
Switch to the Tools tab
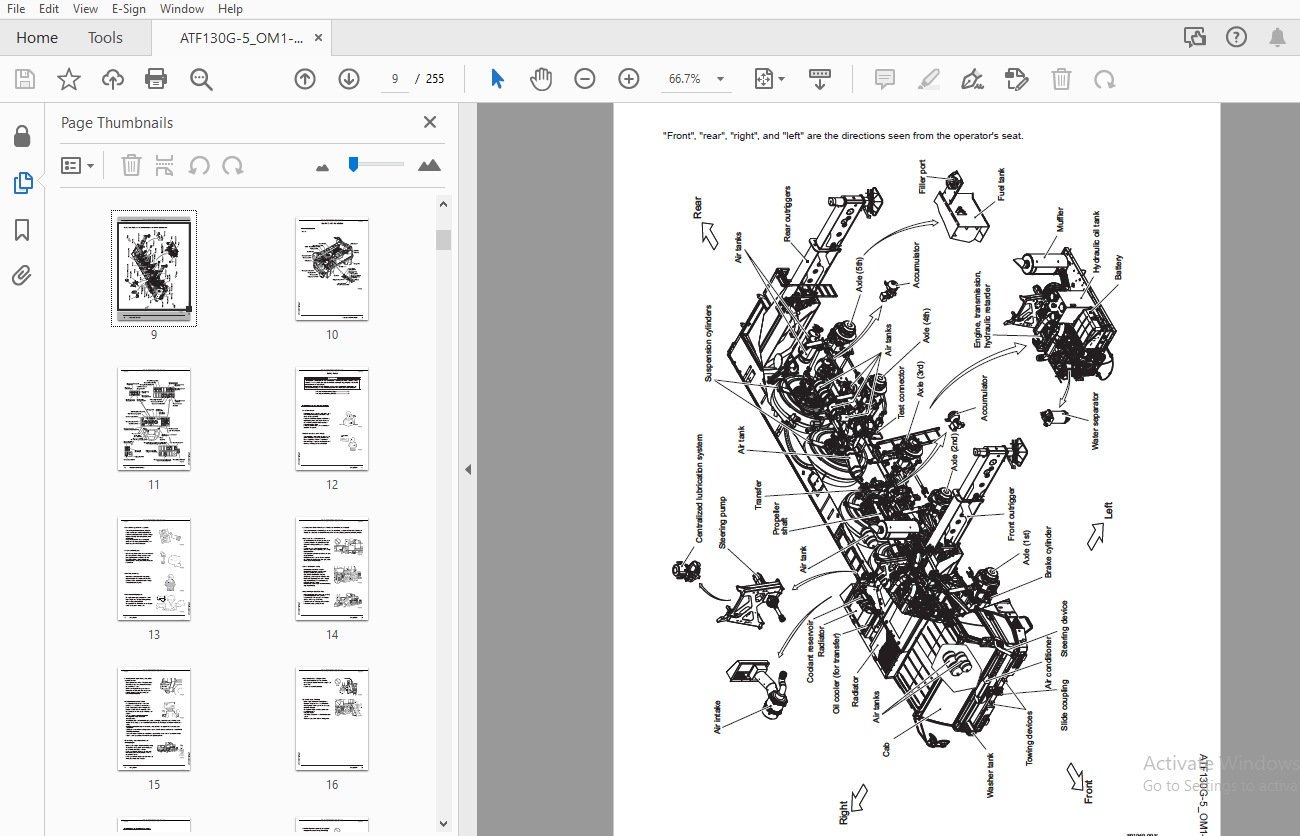(105, 38)
